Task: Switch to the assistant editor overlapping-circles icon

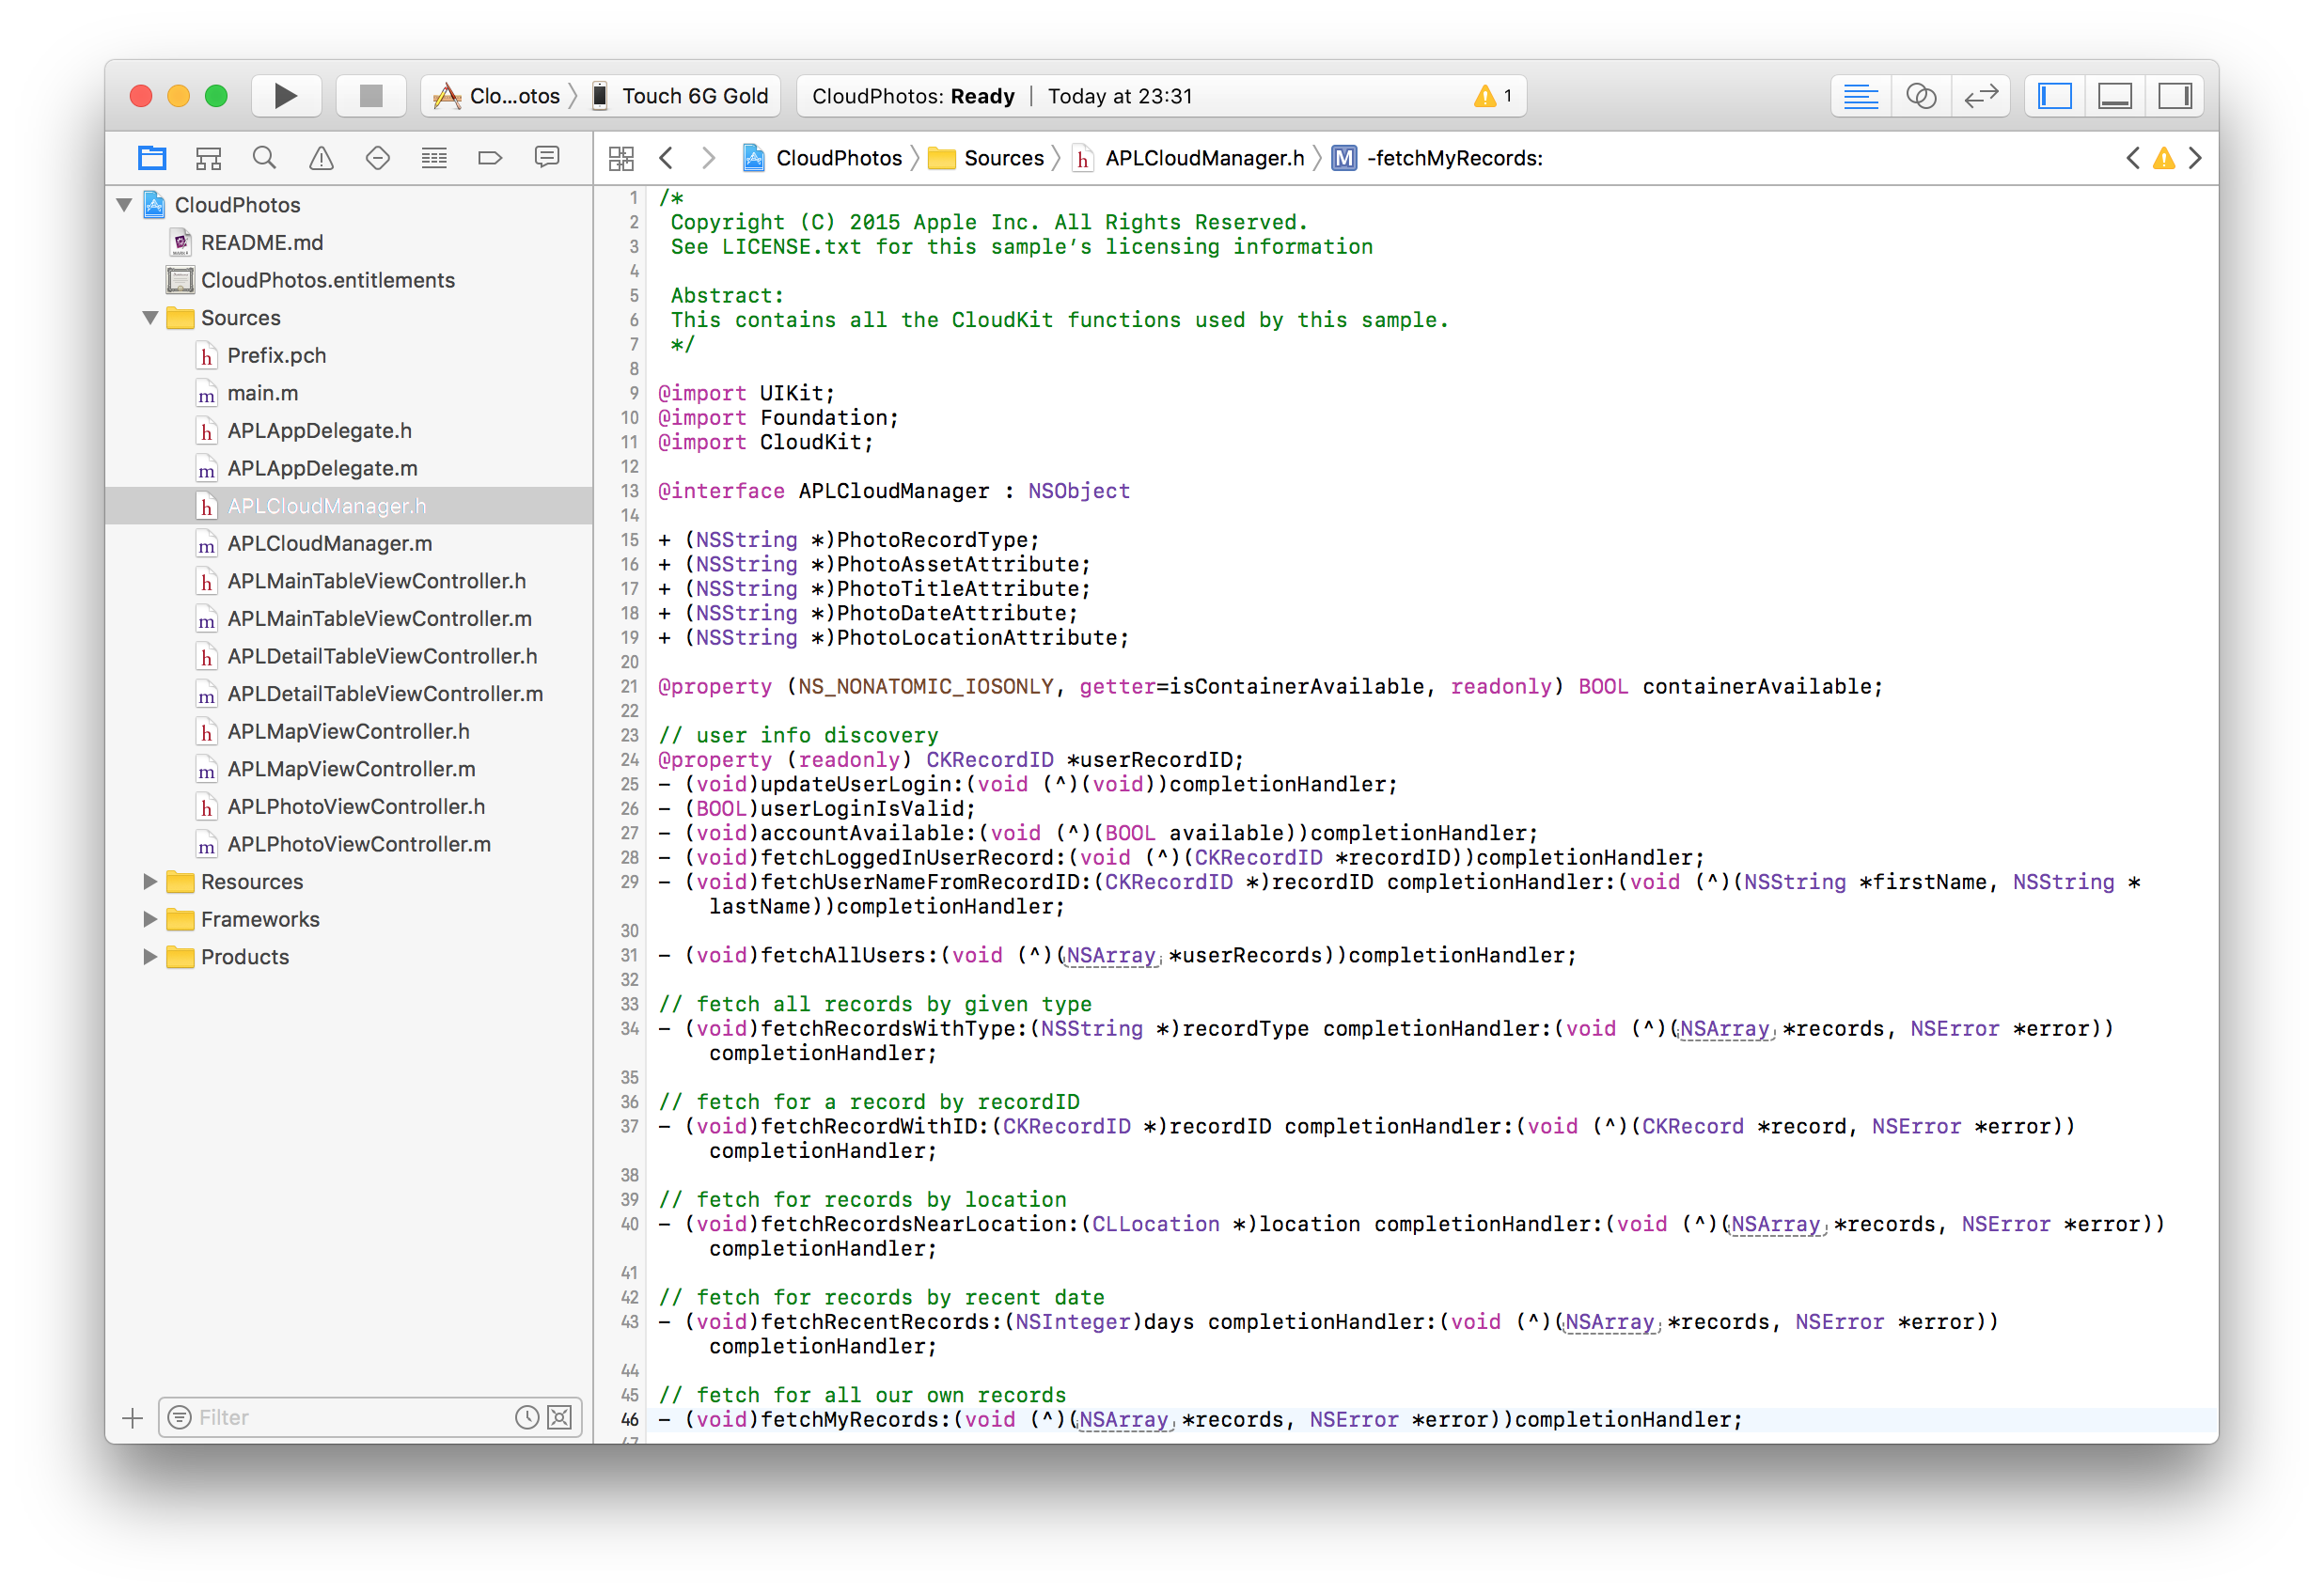Action: [1920, 96]
